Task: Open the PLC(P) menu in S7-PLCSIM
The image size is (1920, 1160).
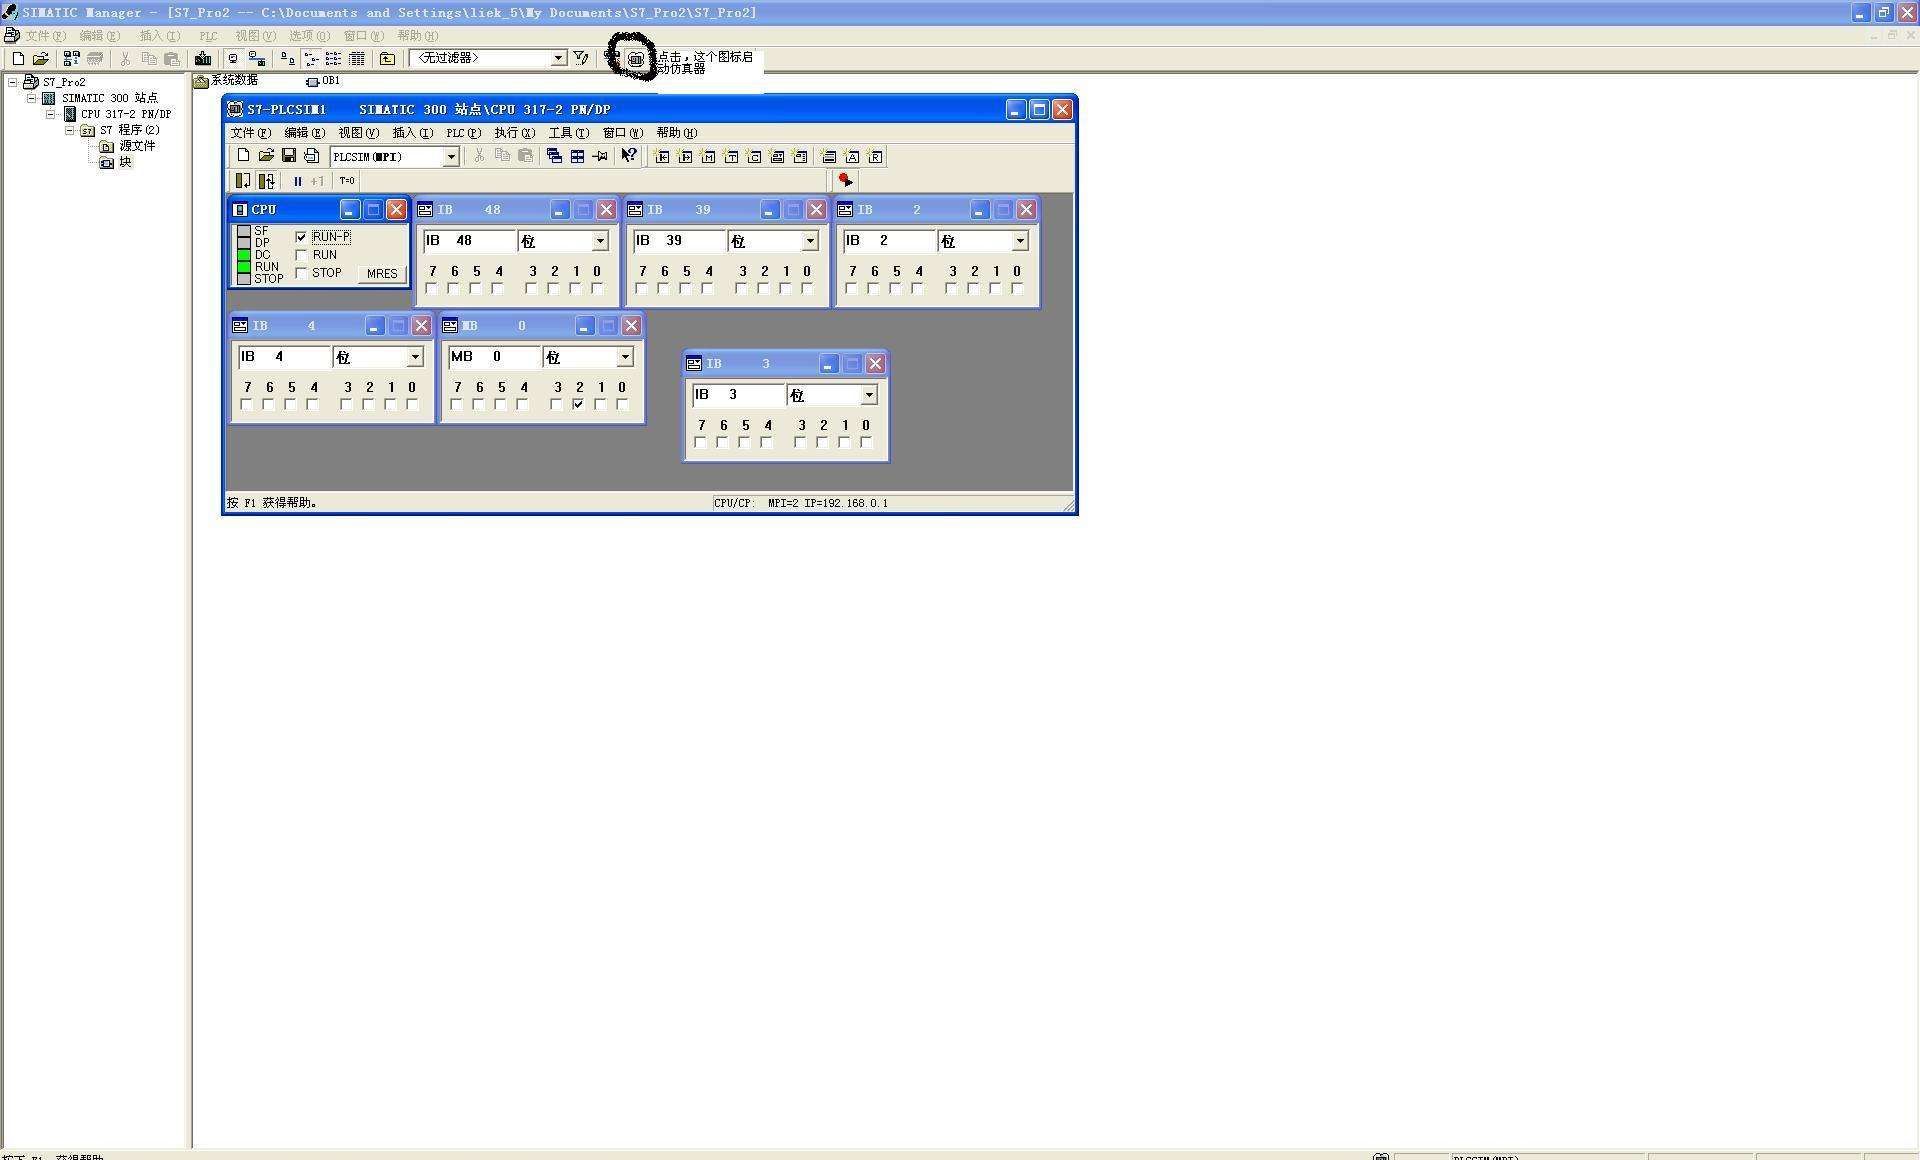Action: tap(463, 133)
